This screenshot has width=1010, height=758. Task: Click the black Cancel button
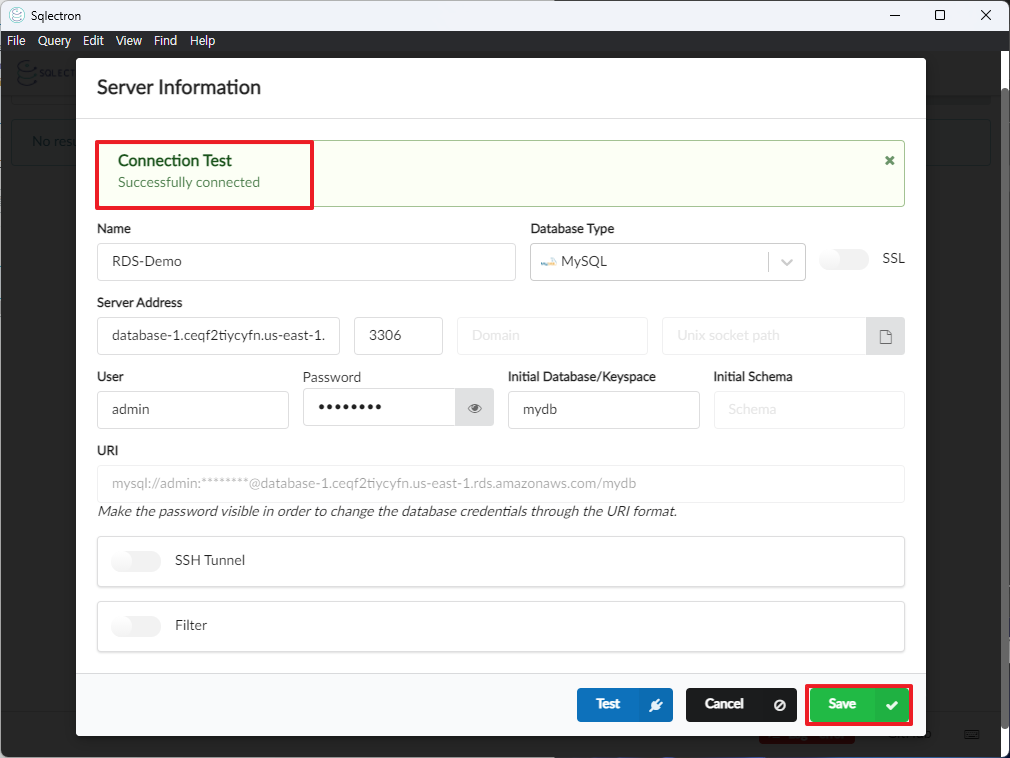pos(741,705)
